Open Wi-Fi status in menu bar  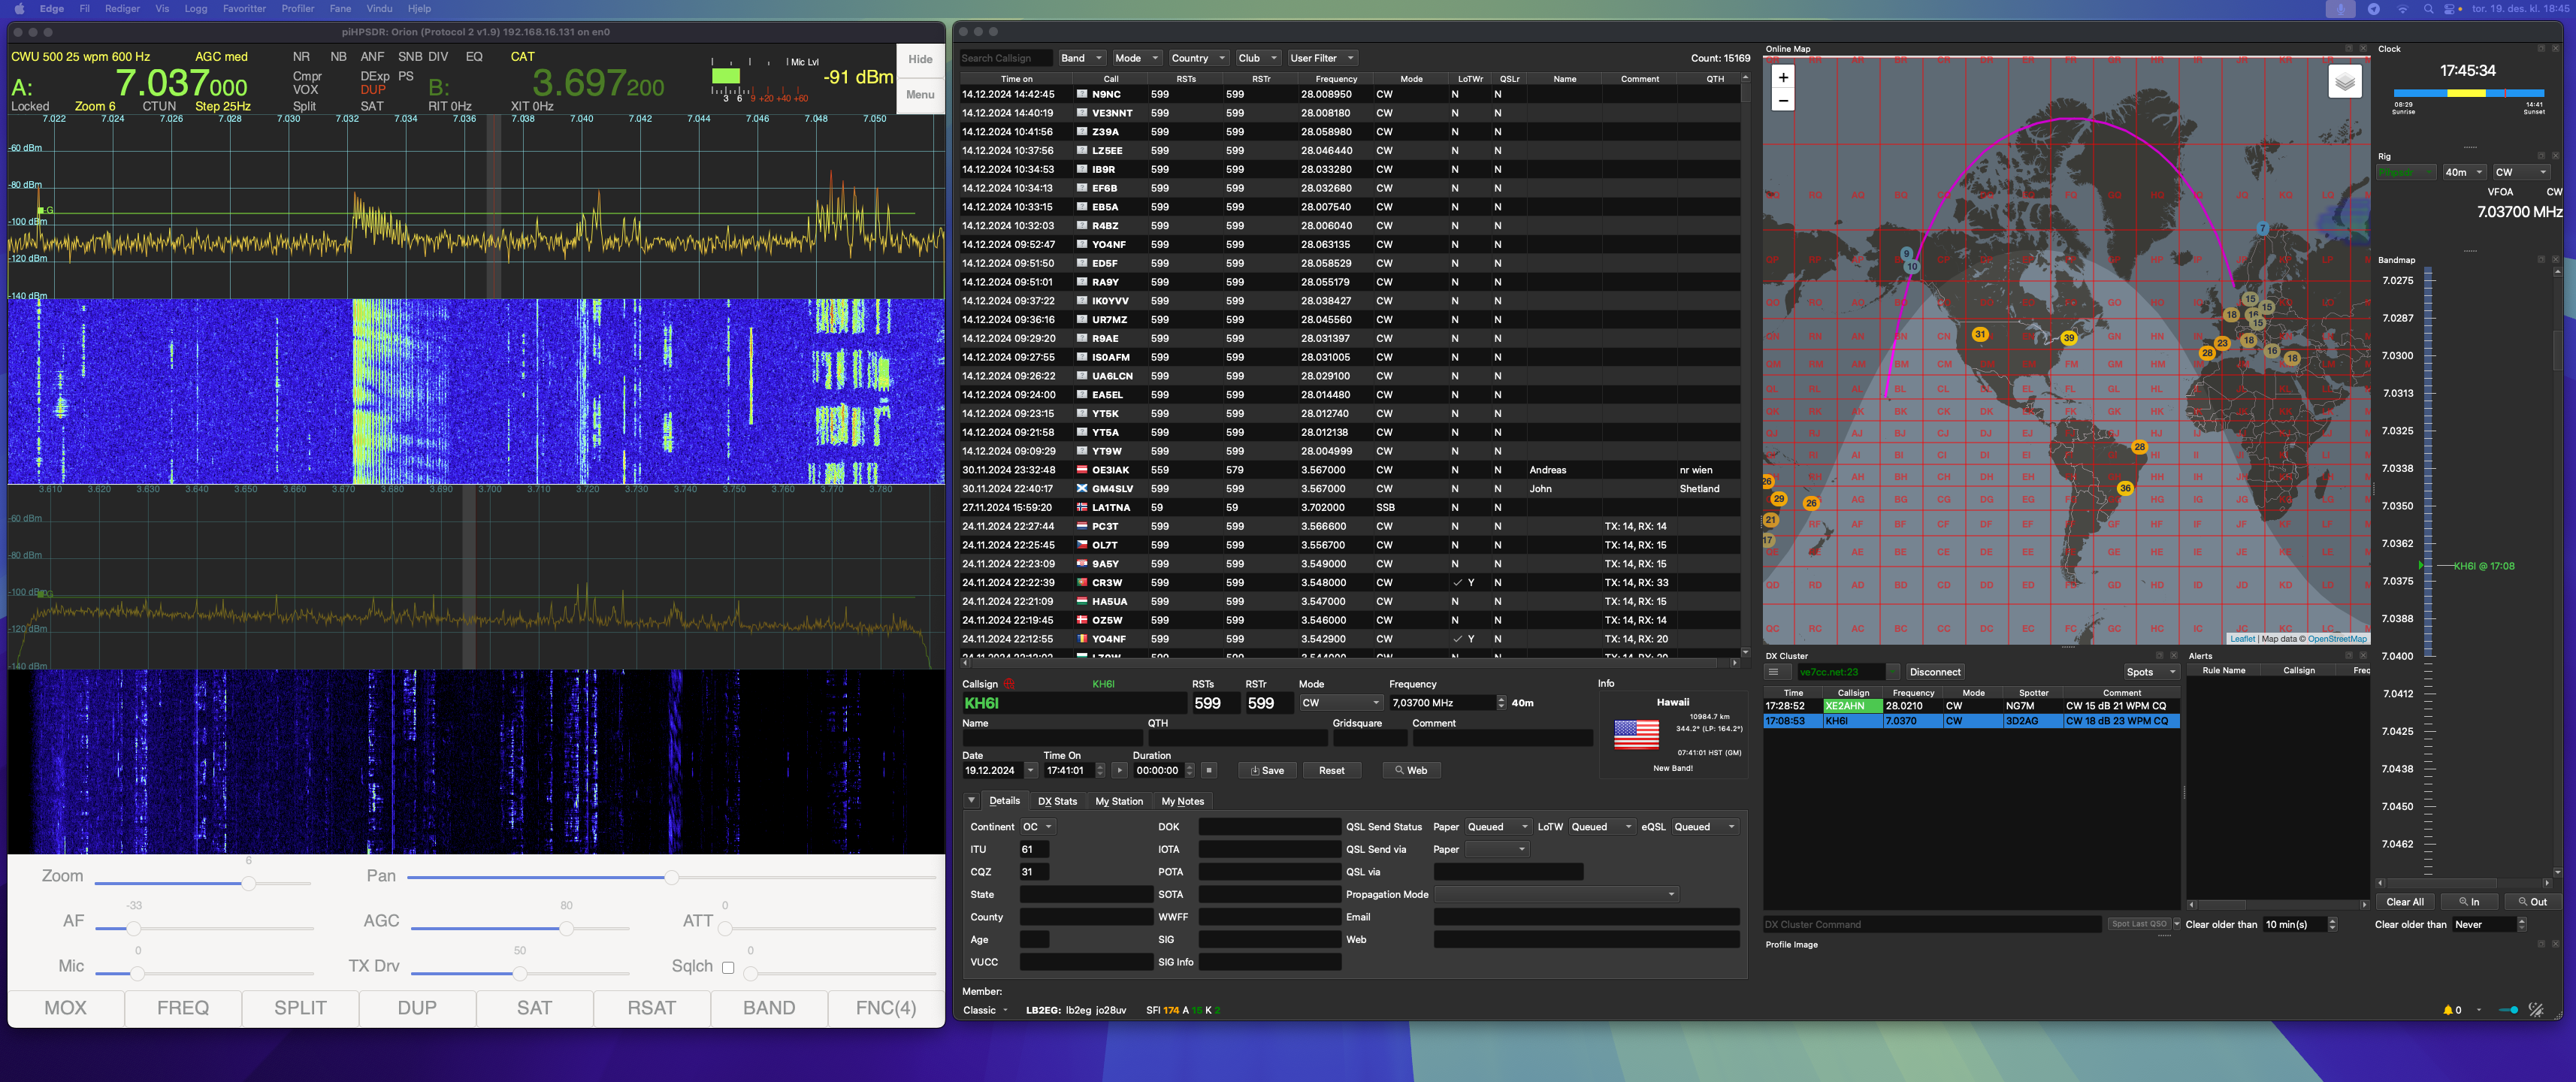[x=2402, y=9]
